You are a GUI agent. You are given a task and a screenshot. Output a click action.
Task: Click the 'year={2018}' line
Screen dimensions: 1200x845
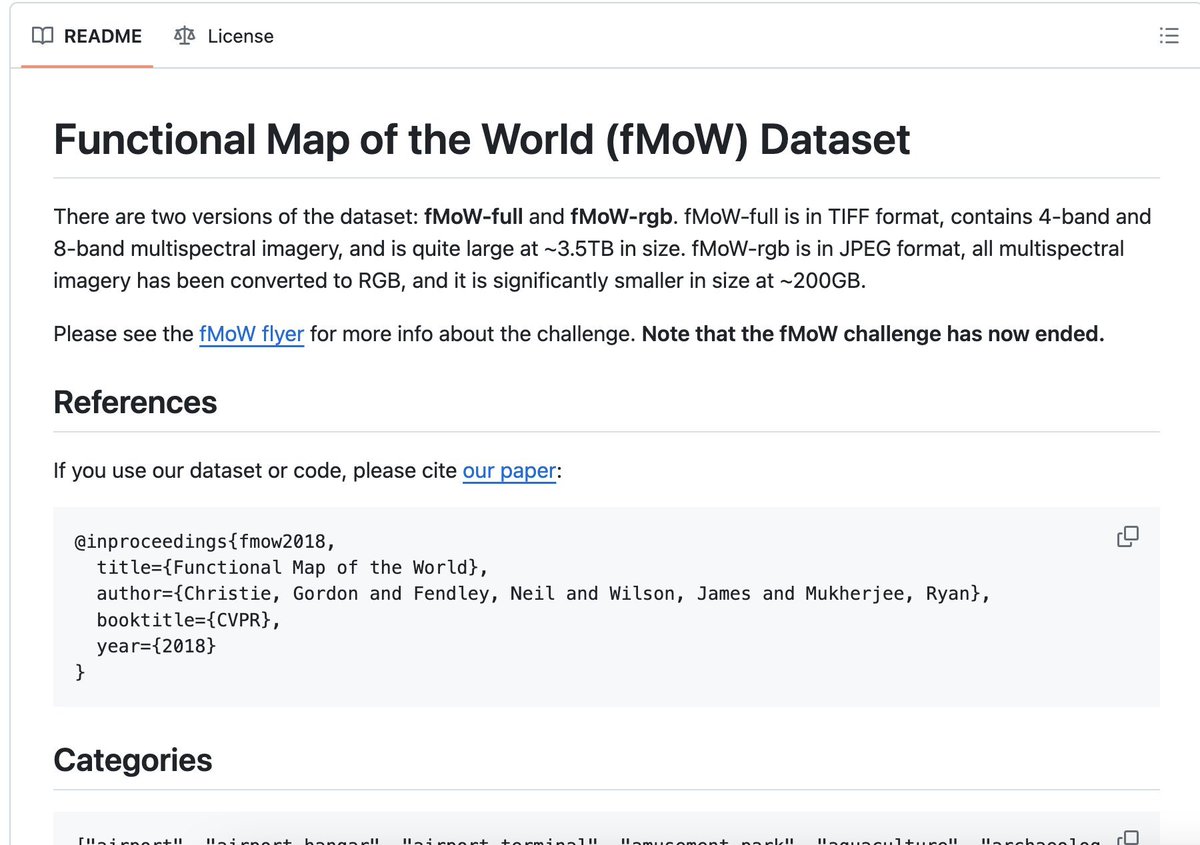(x=156, y=646)
